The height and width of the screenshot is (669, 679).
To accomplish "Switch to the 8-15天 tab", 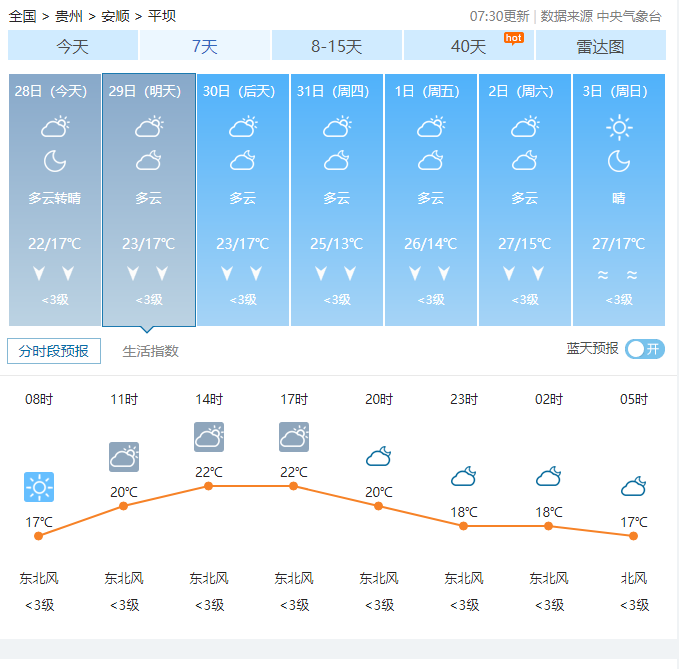I will 336,45.
